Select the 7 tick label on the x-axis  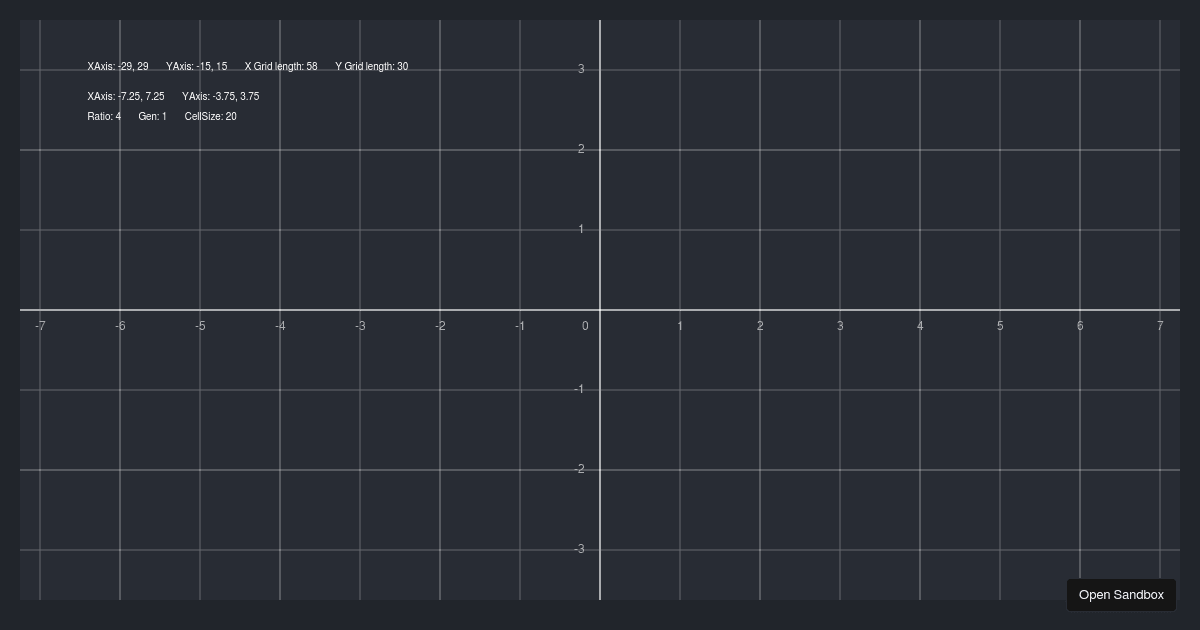pos(1160,326)
